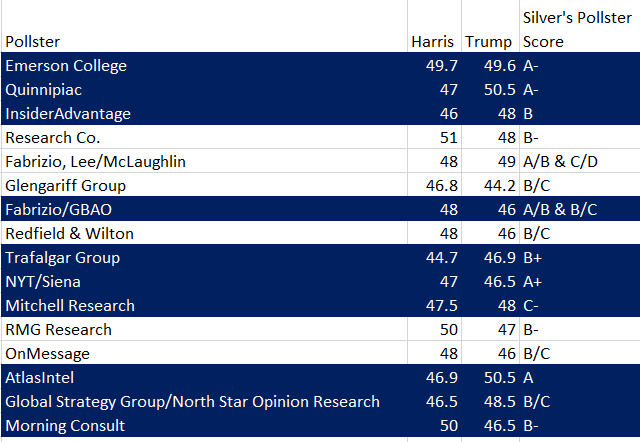Click the InsiderAdvantage pollster cell
This screenshot has height=442, width=640.
pyautogui.click(x=204, y=113)
